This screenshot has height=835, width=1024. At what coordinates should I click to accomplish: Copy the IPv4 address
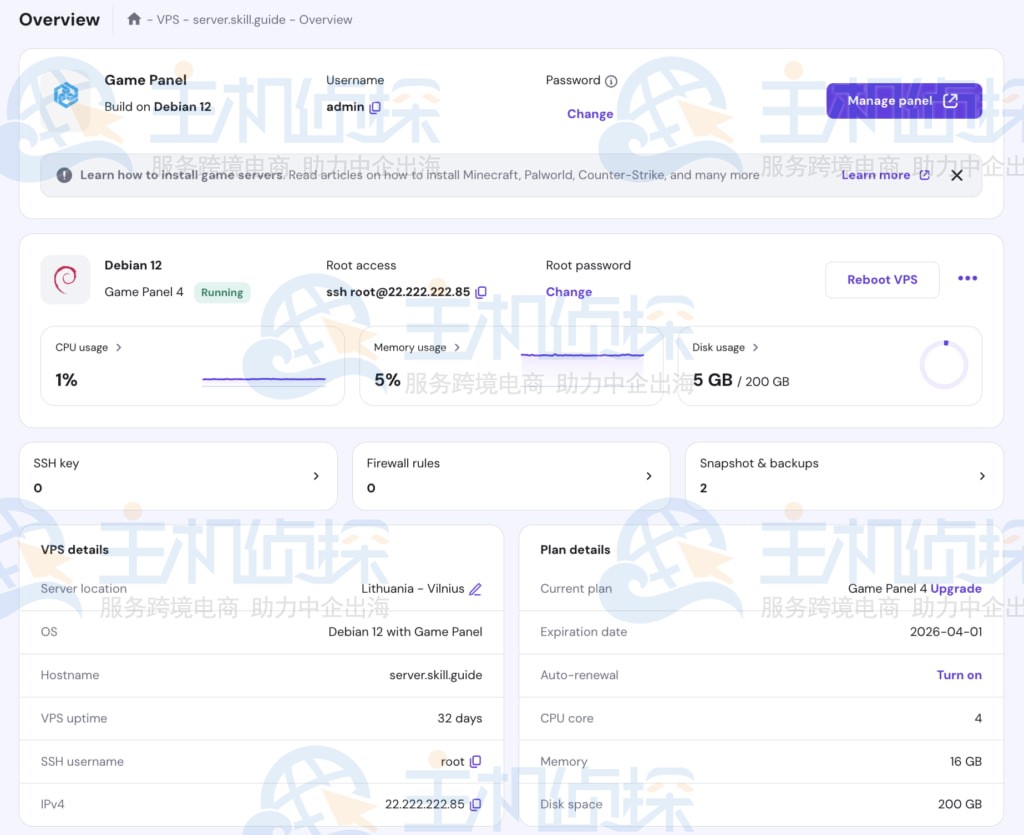coord(476,805)
